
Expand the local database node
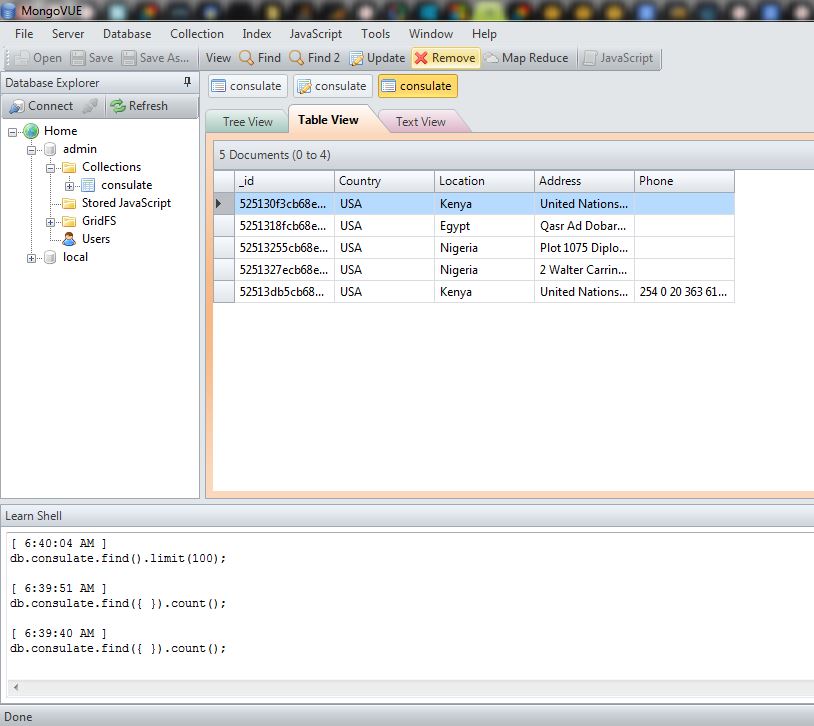(32, 257)
